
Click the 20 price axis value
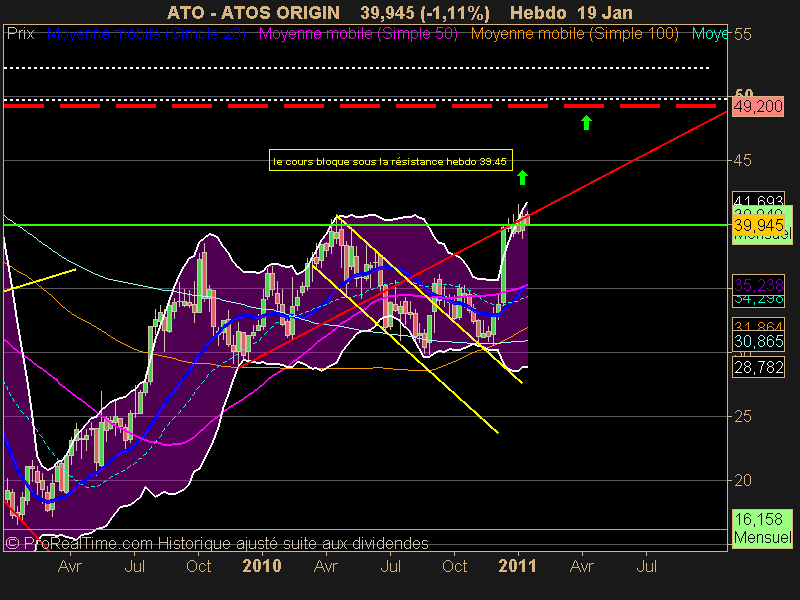743,480
